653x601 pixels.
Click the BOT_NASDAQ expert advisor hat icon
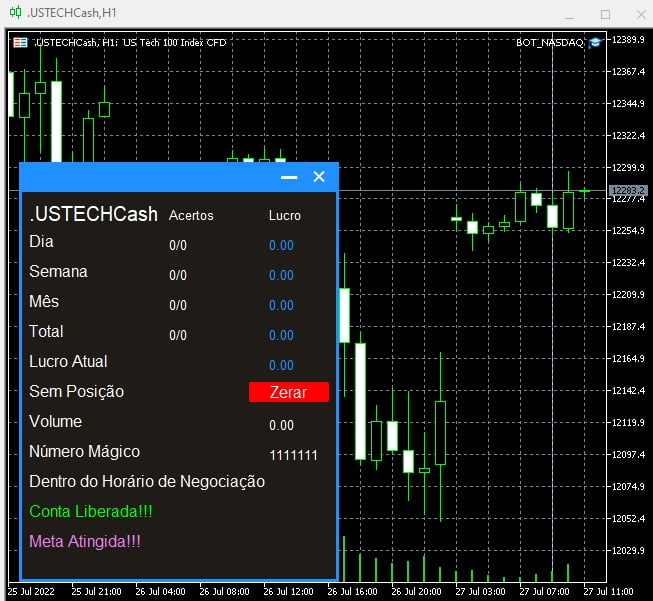[595, 42]
